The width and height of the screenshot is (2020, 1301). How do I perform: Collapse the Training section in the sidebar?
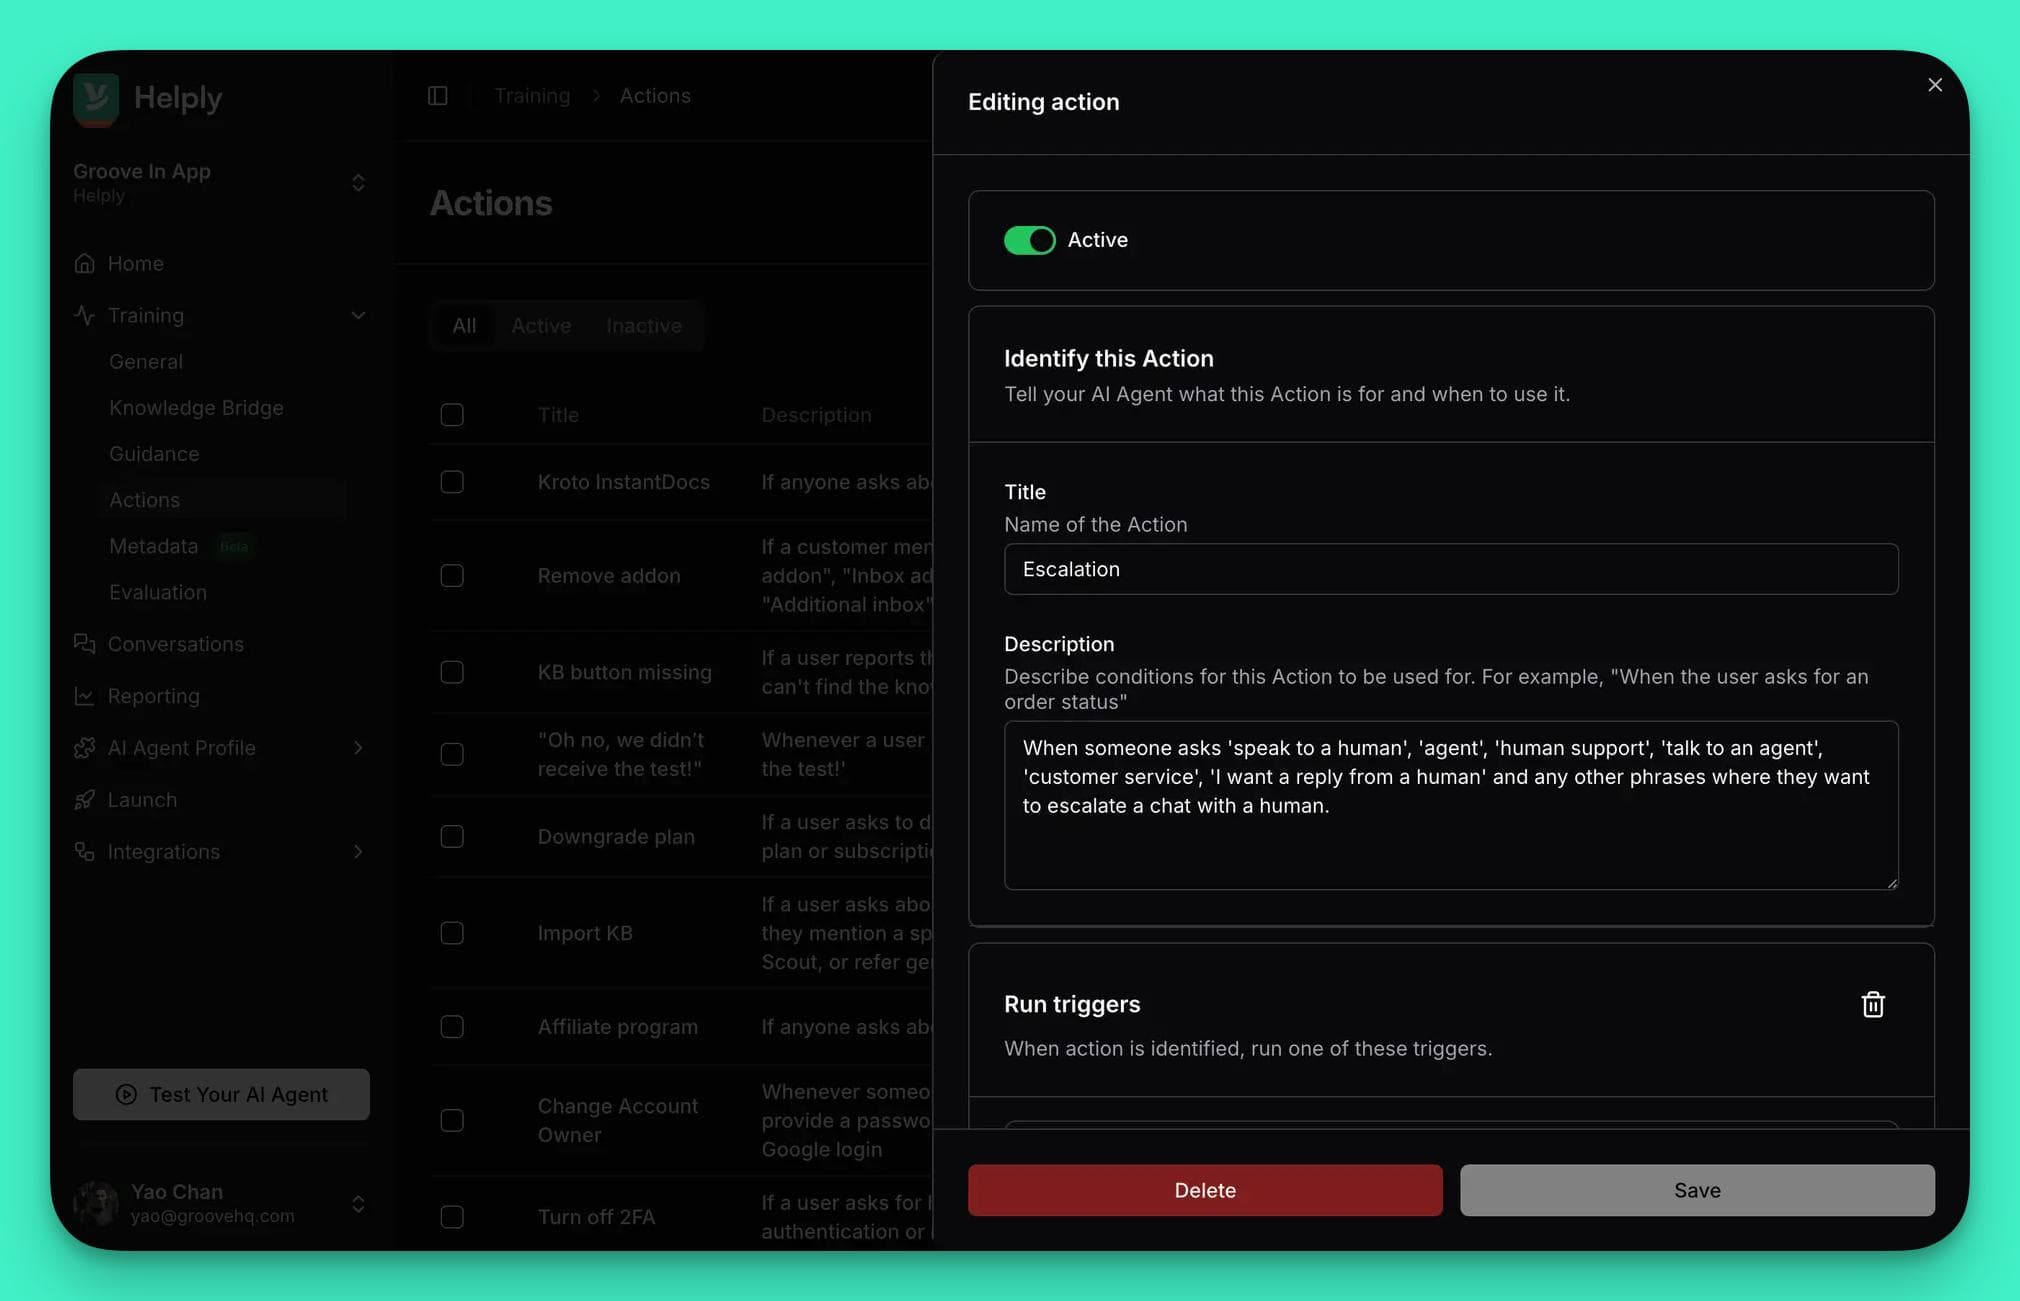click(359, 315)
